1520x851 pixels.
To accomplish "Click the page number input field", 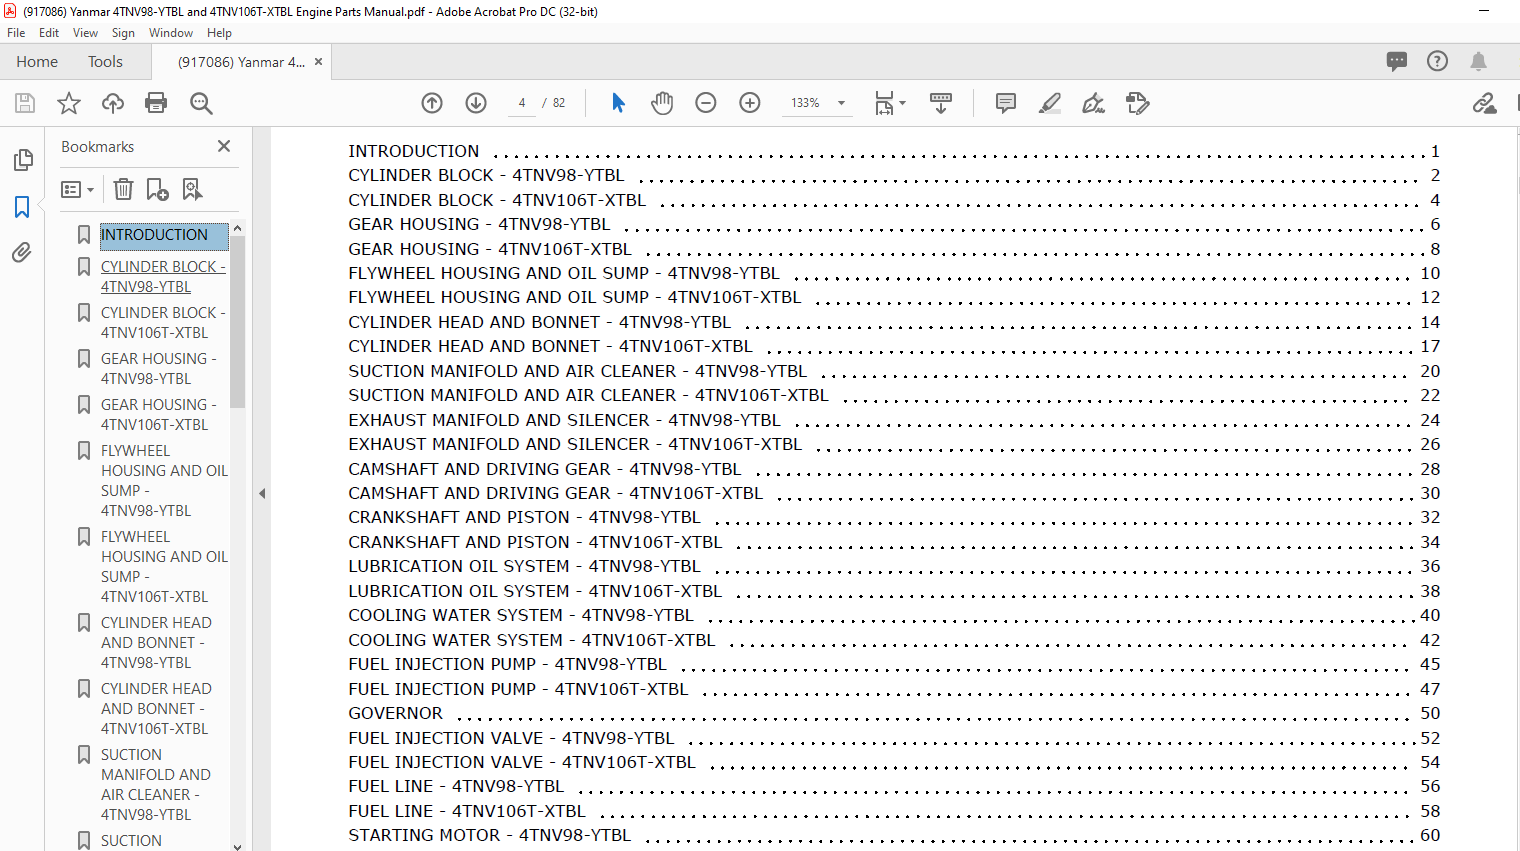I will tap(522, 103).
